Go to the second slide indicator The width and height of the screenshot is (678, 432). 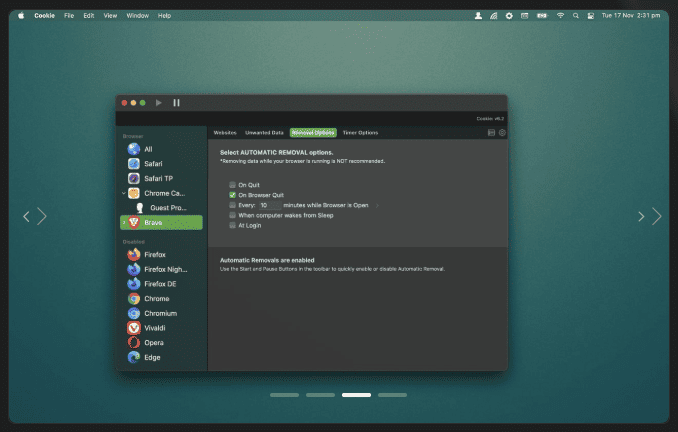(x=320, y=395)
